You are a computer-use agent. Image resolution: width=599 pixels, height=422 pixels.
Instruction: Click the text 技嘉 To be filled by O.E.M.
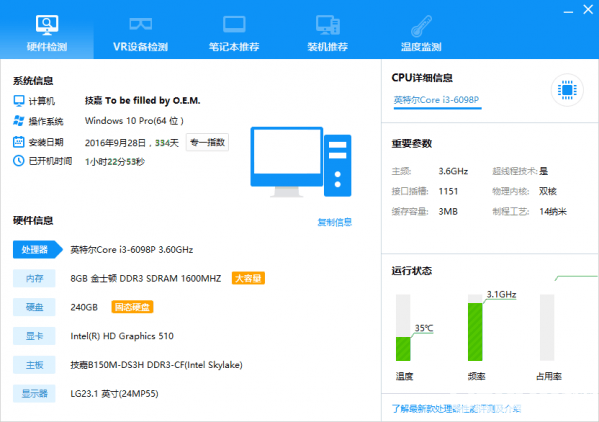pos(142,100)
